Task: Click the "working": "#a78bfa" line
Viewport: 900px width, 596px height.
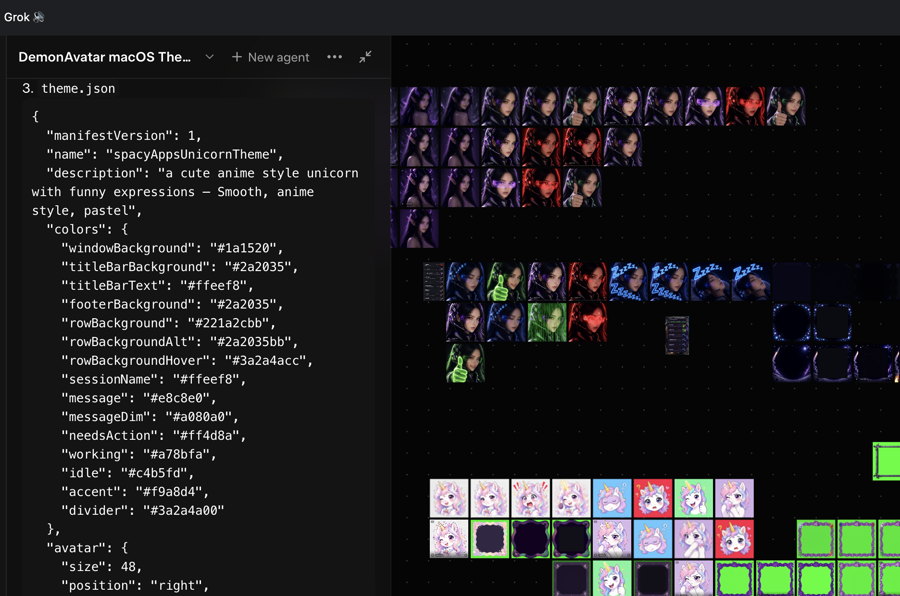Action: pos(138,454)
